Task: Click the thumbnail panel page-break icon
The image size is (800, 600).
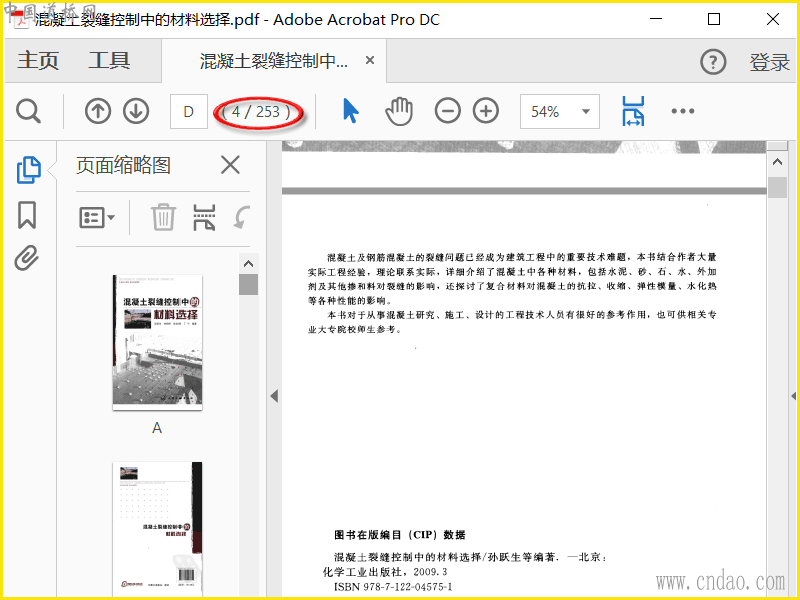Action: (204, 217)
